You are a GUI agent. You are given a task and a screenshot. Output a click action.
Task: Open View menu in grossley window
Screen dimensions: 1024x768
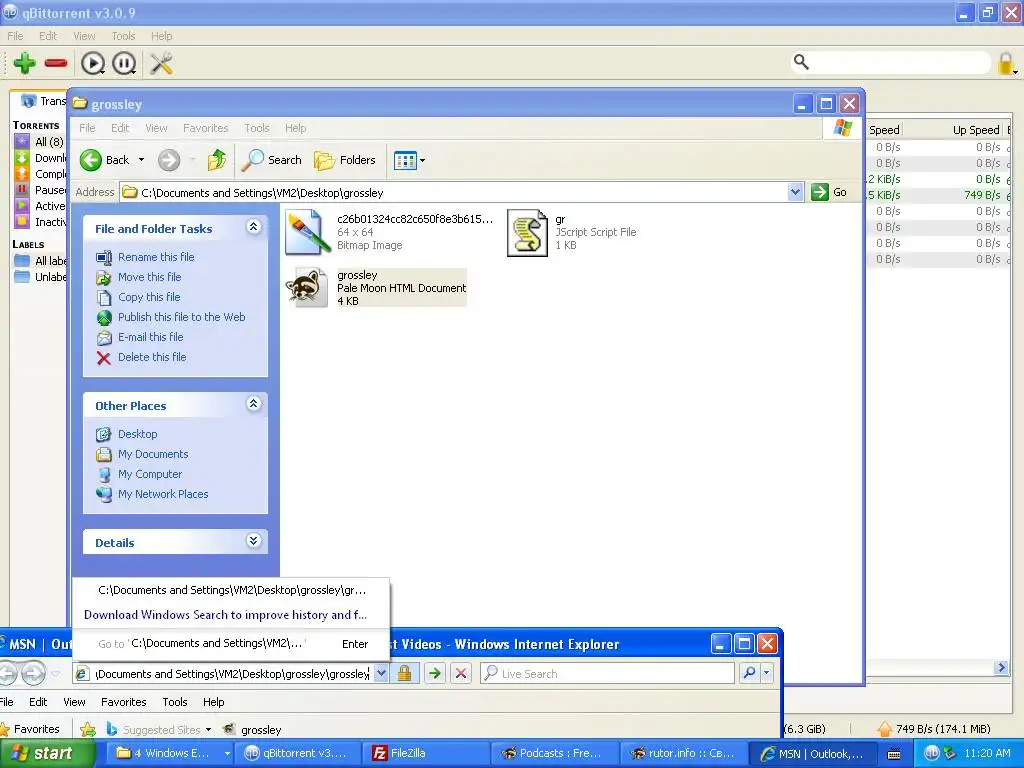click(156, 128)
